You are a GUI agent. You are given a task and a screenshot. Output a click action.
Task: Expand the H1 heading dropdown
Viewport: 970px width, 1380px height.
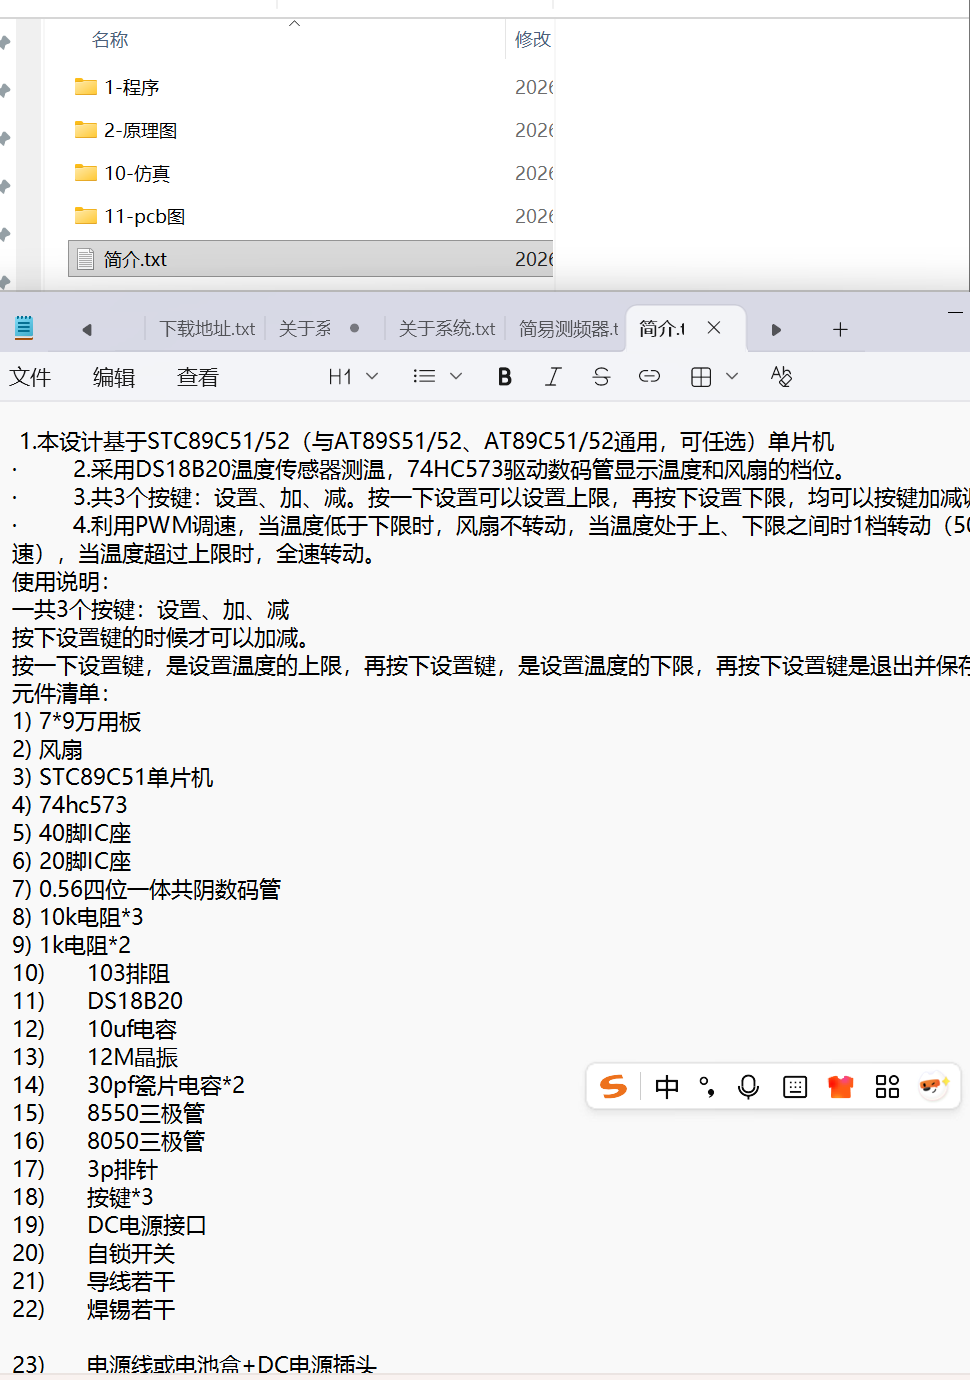click(x=353, y=377)
